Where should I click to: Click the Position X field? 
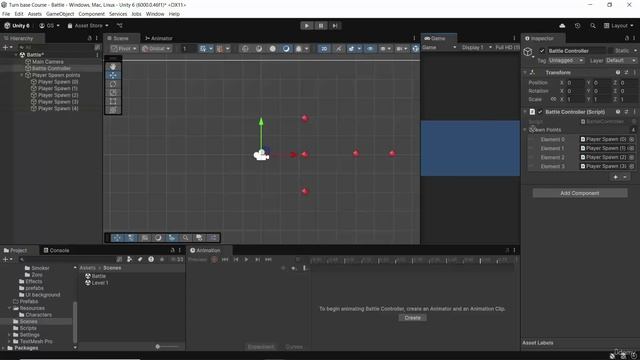[x=575, y=82]
